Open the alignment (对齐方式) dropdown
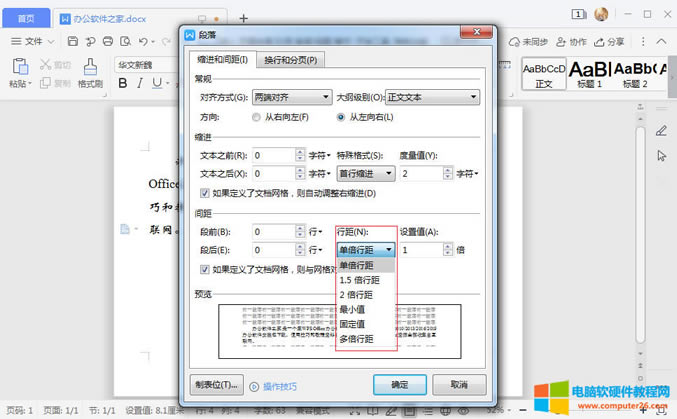 [x=292, y=97]
